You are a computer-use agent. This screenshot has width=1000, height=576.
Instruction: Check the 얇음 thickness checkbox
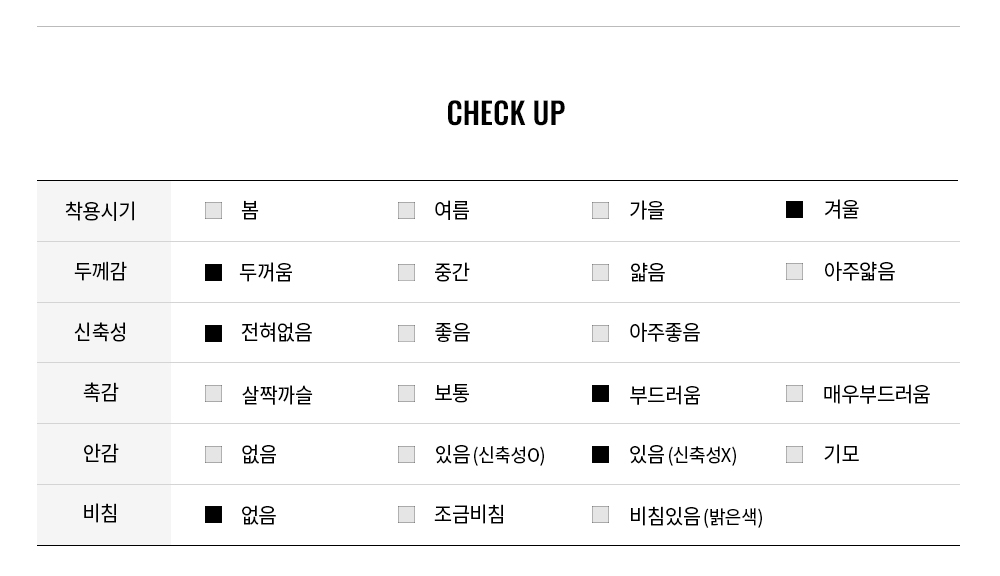click(600, 272)
